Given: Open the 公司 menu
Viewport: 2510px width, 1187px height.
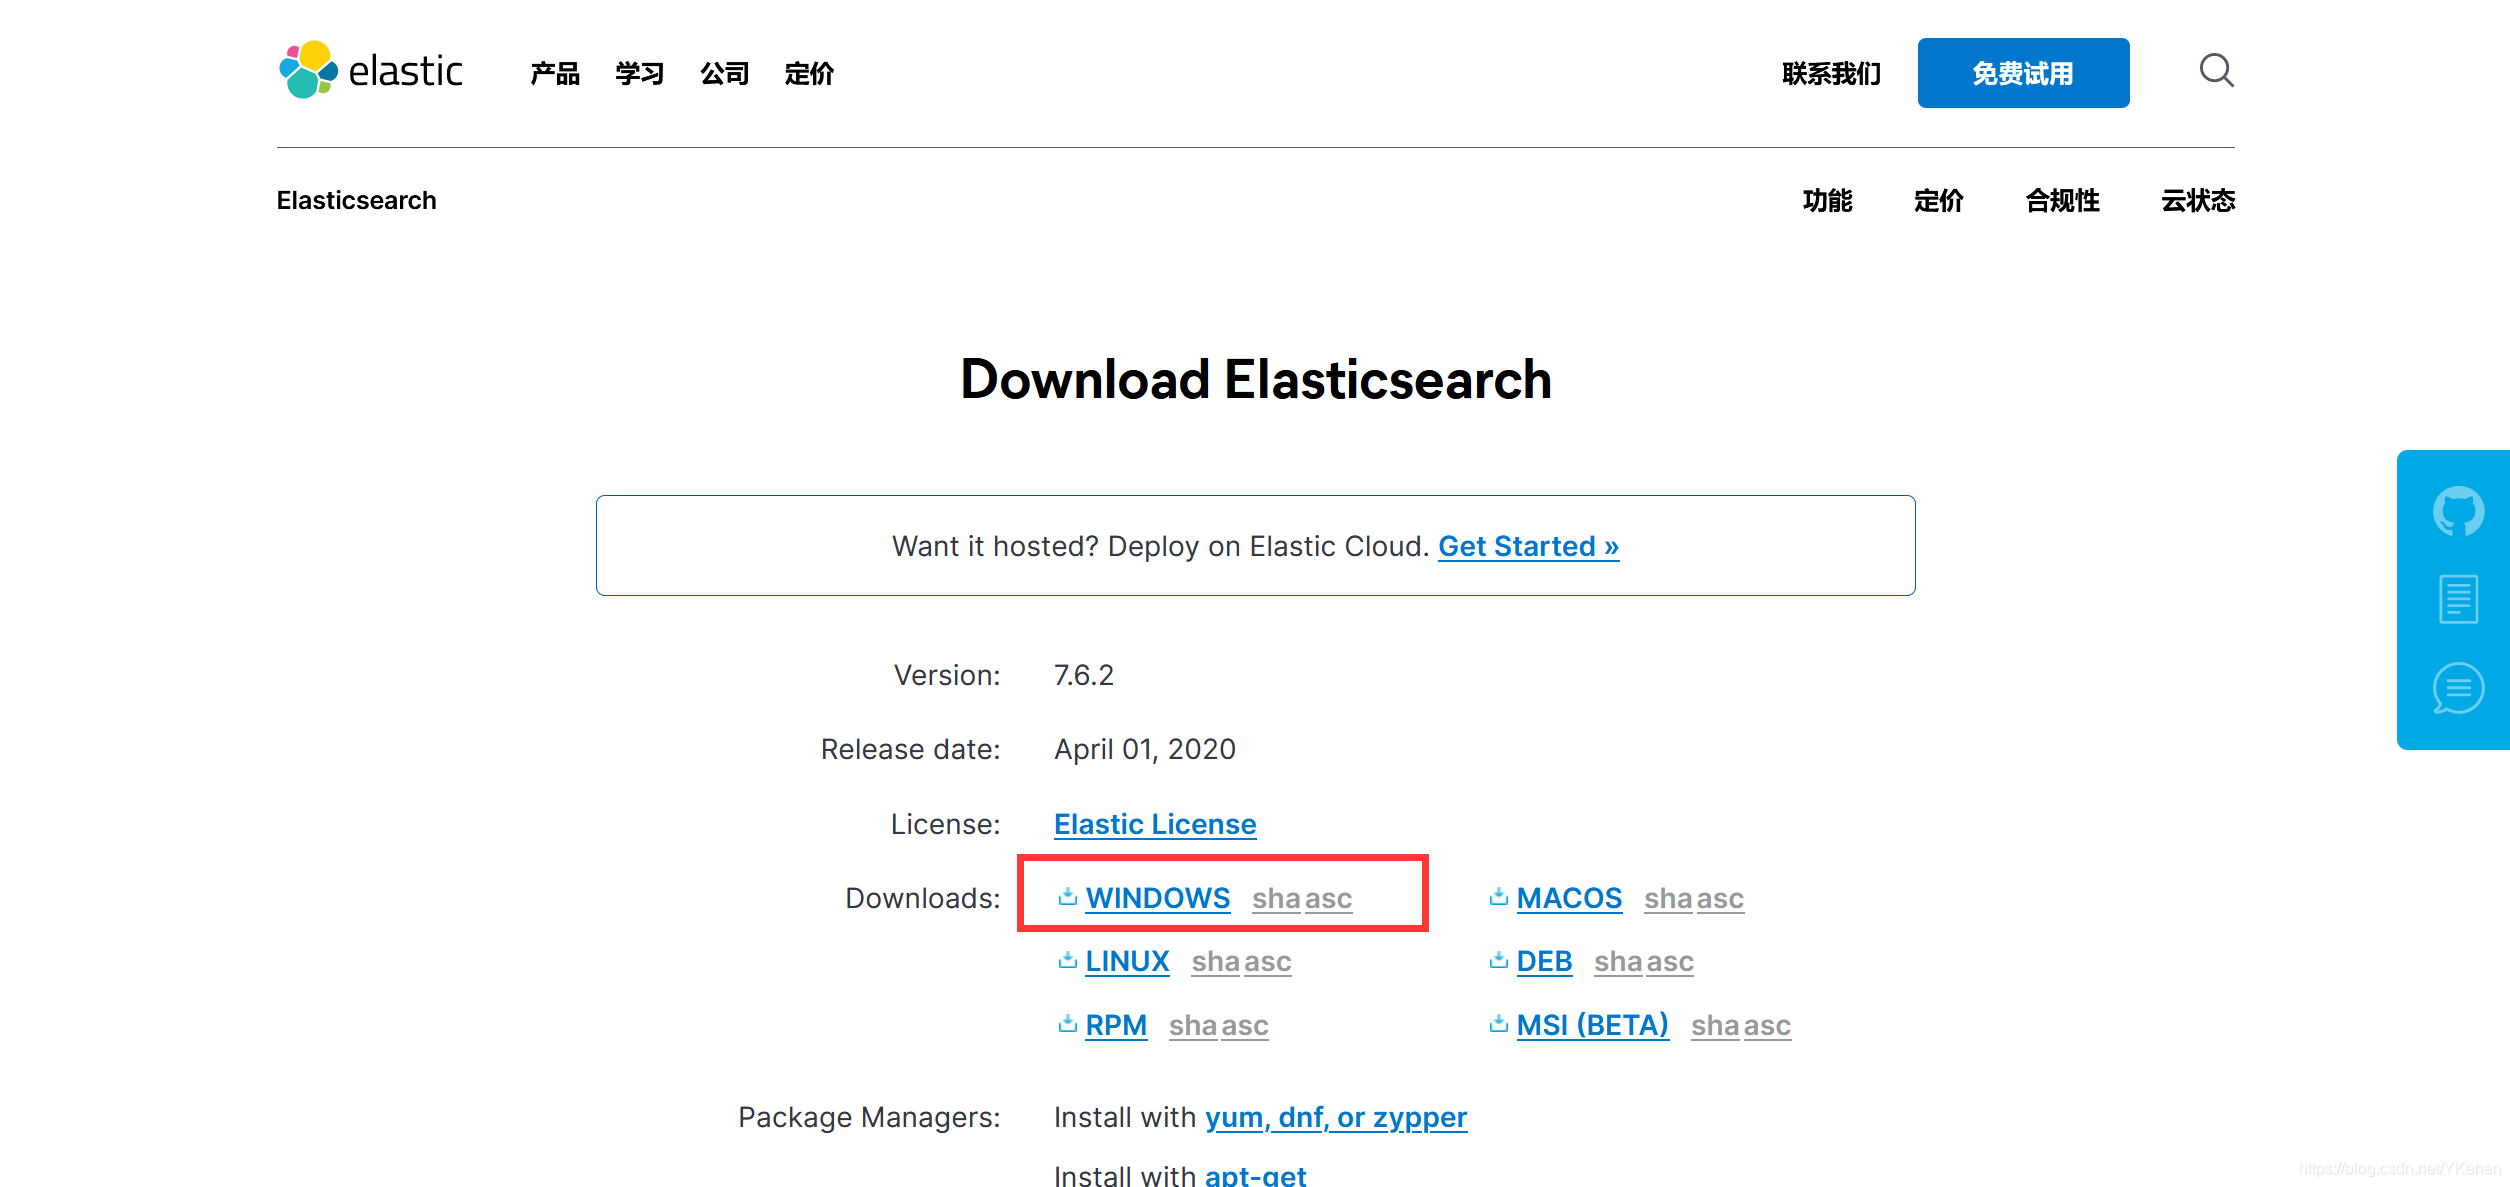Looking at the screenshot, I should 725,73.
